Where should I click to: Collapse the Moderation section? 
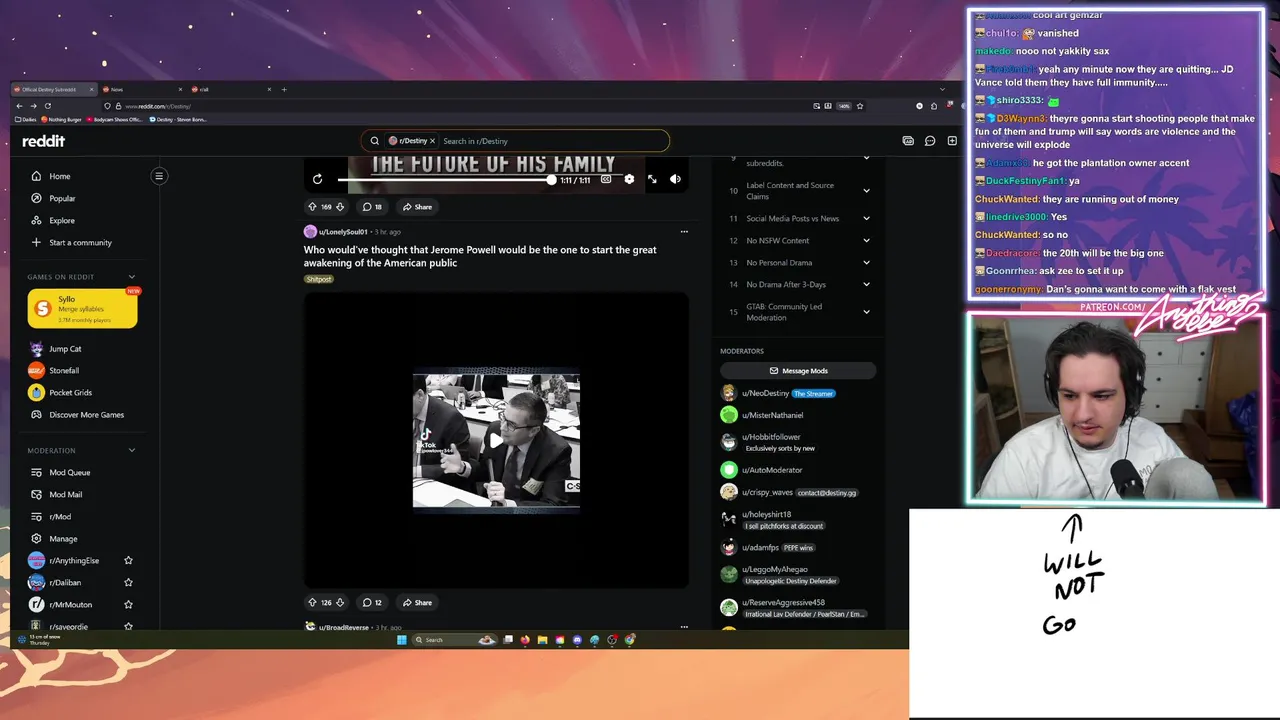coord(131,450)
